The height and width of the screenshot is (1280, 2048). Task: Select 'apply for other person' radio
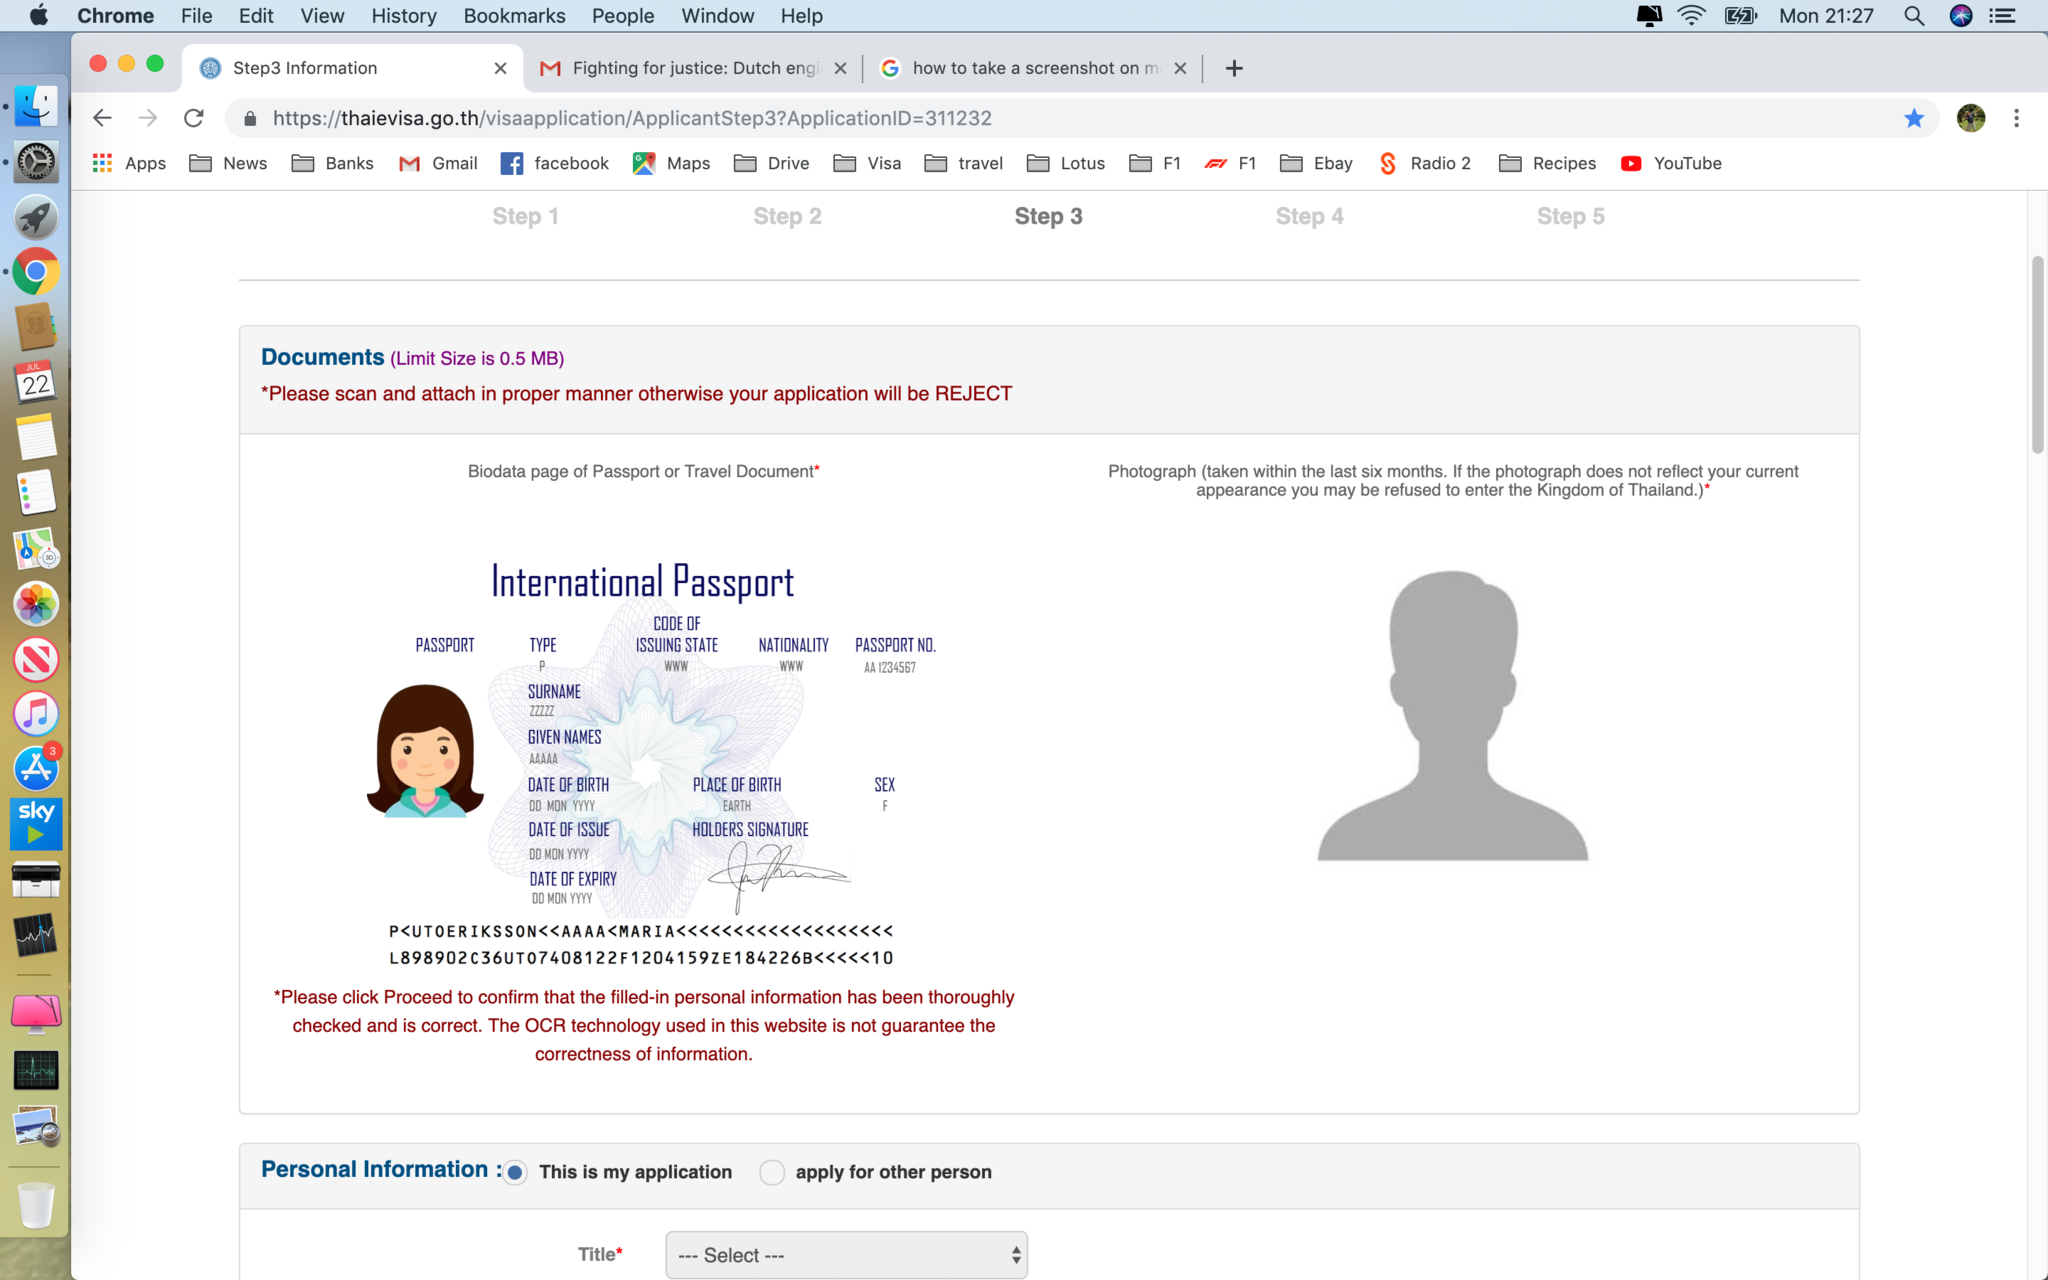pyautogui.click(x=771, y=1172)
